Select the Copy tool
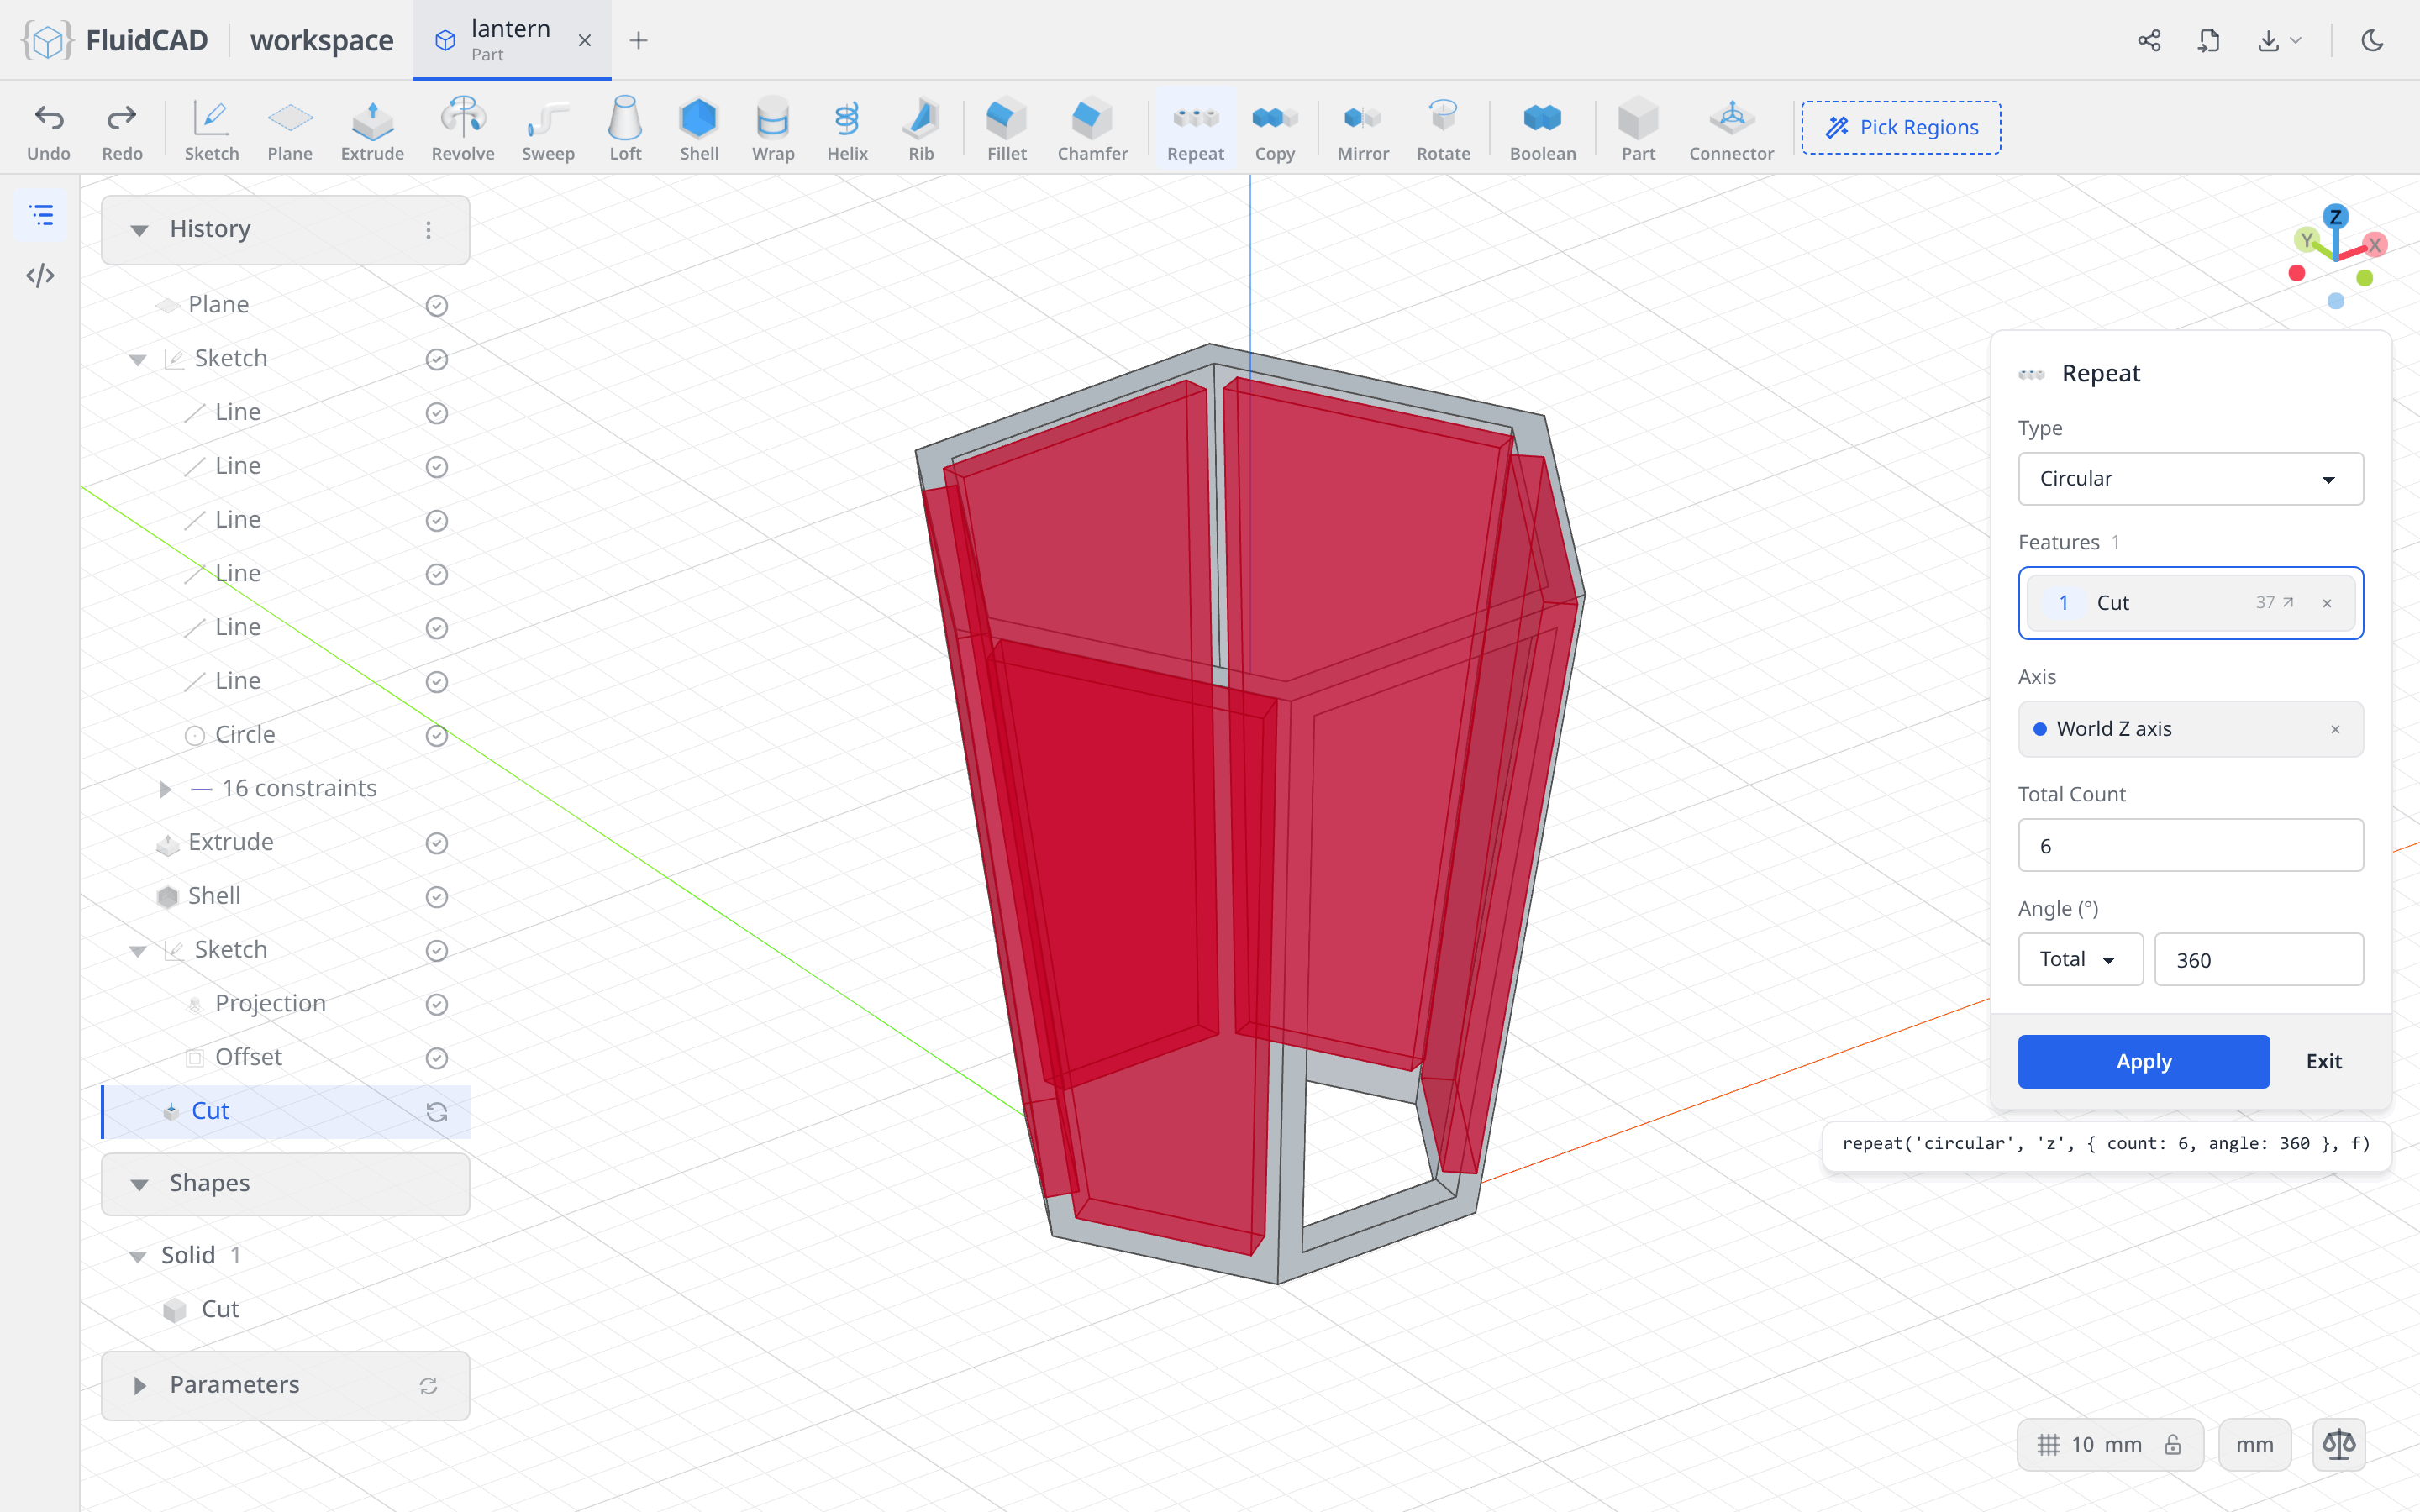 (1274, 129)
